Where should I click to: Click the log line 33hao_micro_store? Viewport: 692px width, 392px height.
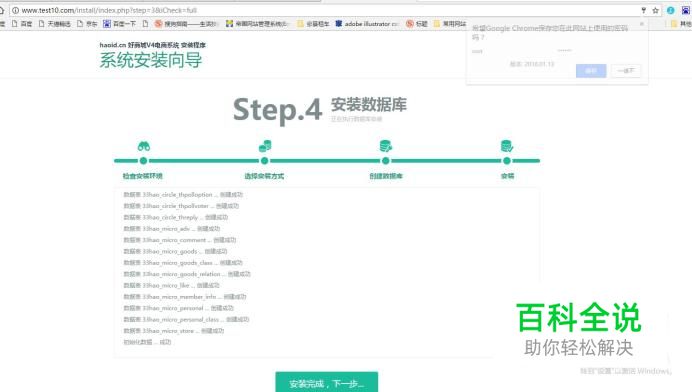174,331
